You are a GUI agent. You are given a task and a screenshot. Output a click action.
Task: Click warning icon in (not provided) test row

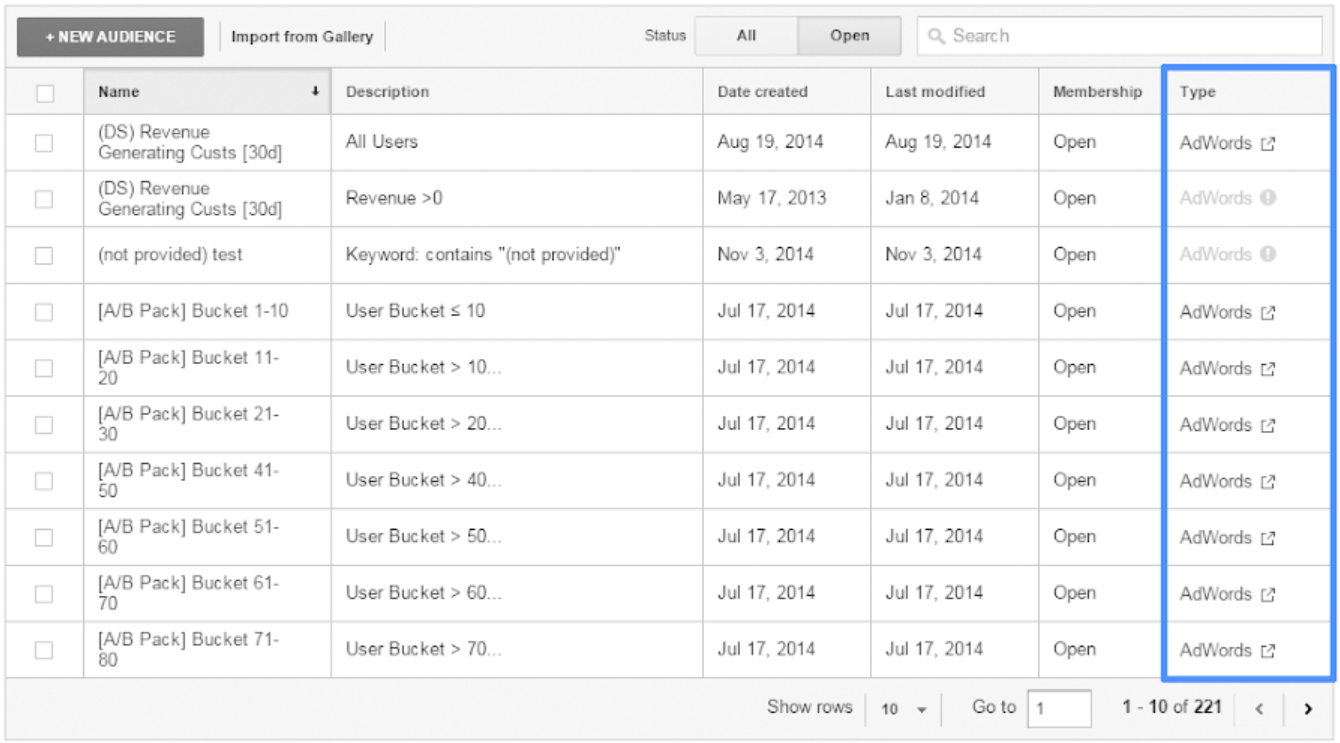(x=1268, y=254)
